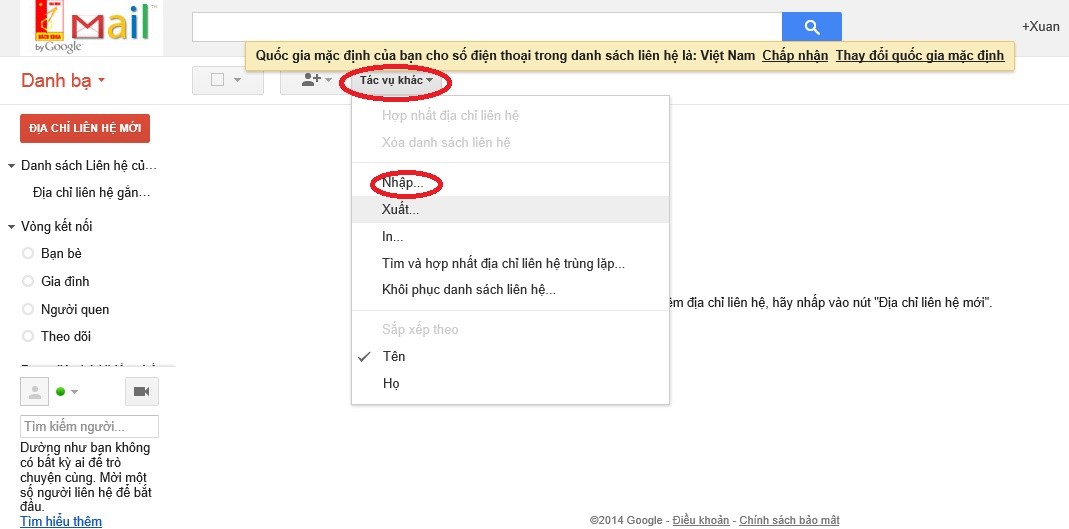Choose Xuất... from the menu
Image resolution: width=1069 pixels, height=529 pixels.
click(x=400, y=210)
